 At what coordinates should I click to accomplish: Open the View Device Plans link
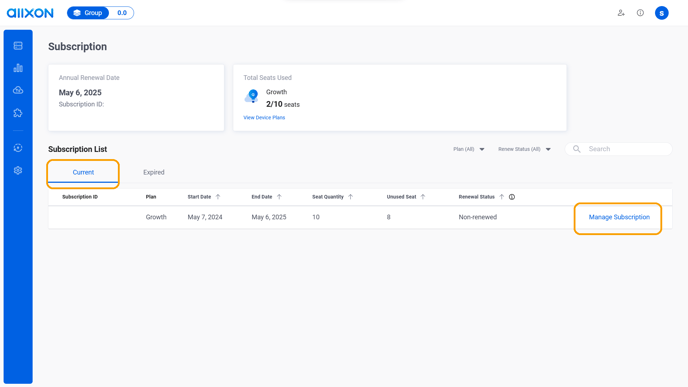tap(264, 118)
